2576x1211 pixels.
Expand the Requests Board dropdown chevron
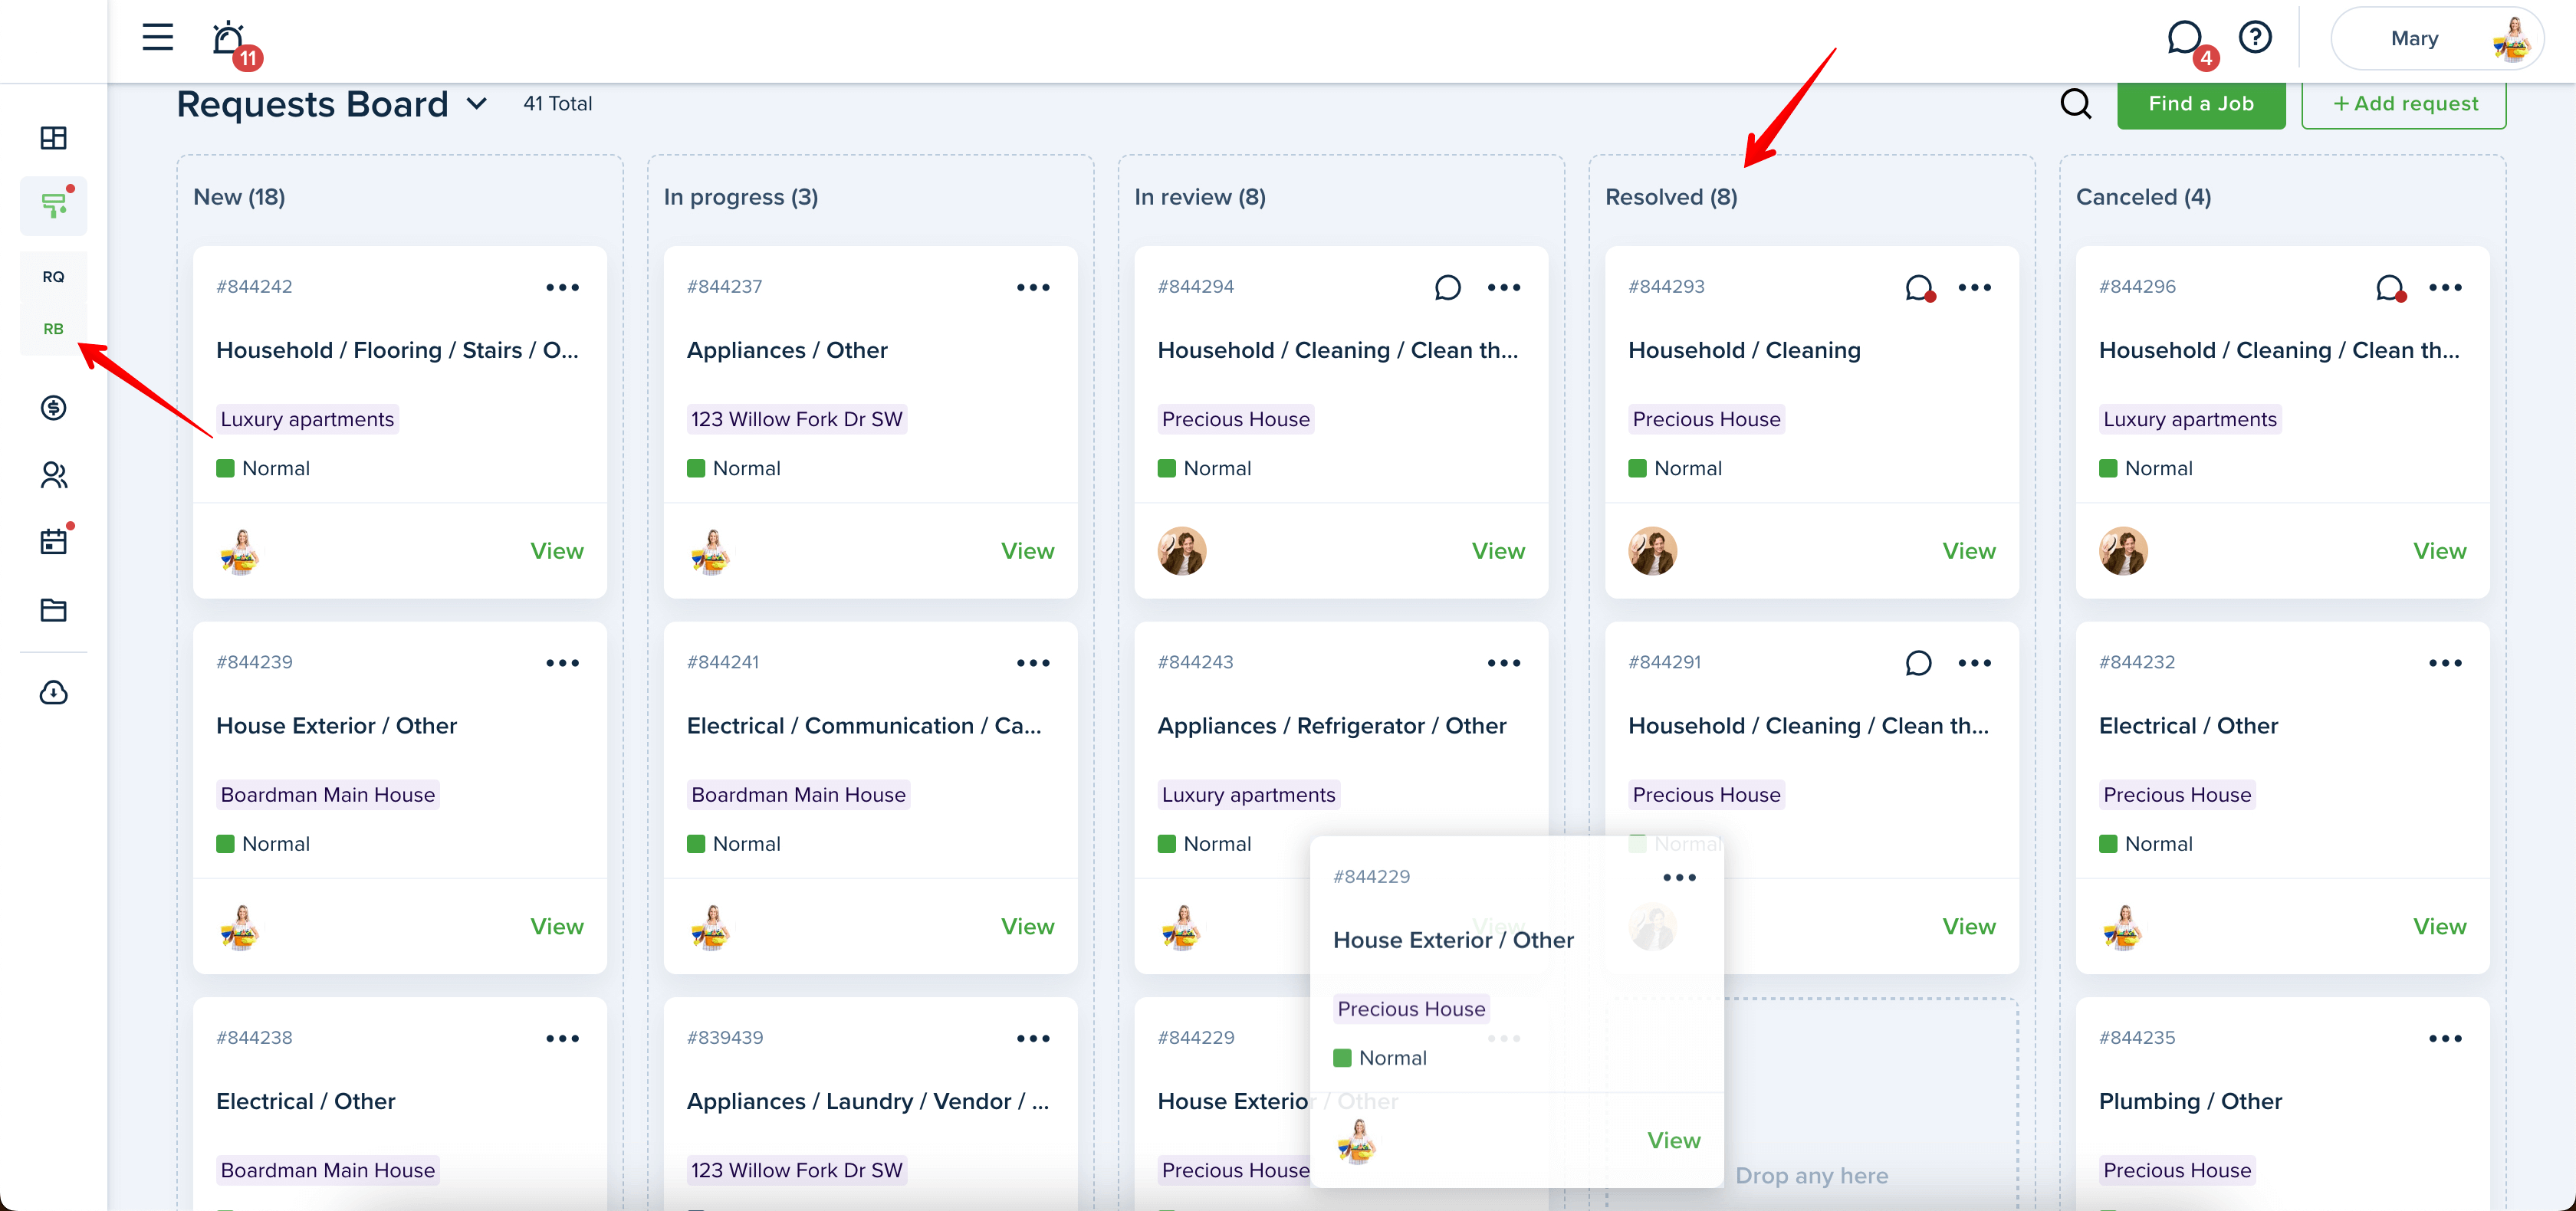point(477,104)
